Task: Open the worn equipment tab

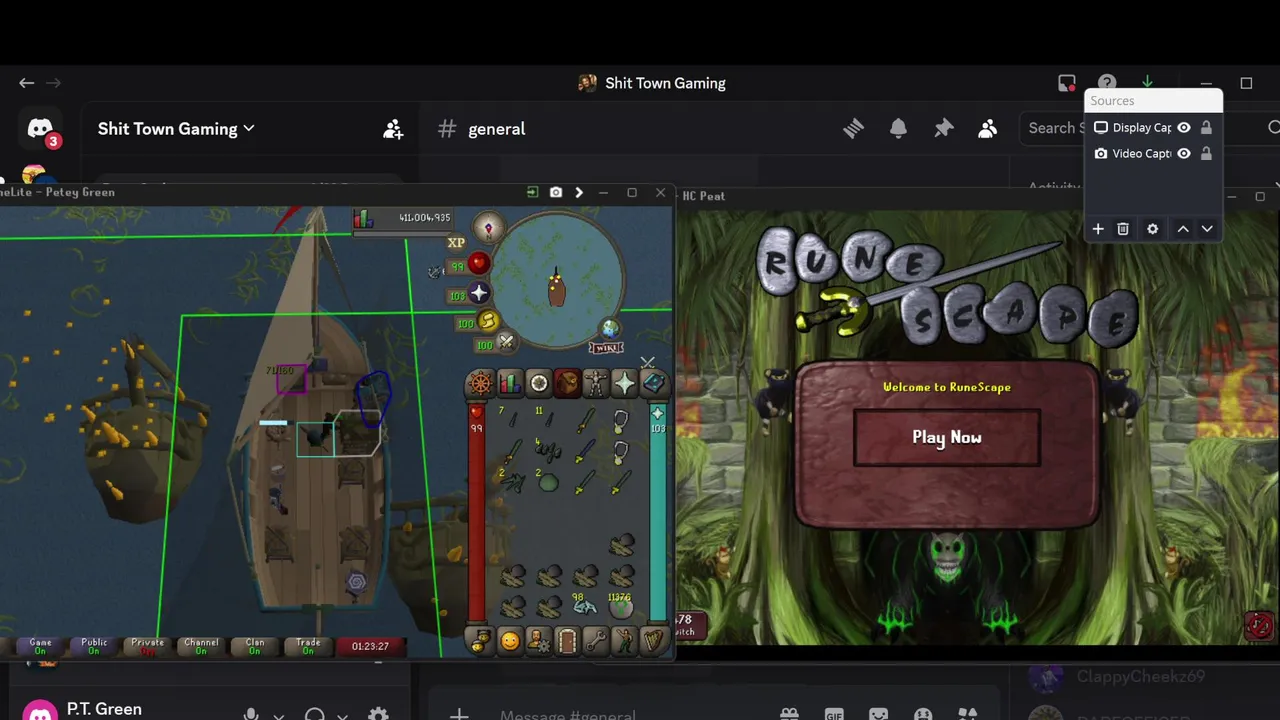Action: [x=595, y=383]
